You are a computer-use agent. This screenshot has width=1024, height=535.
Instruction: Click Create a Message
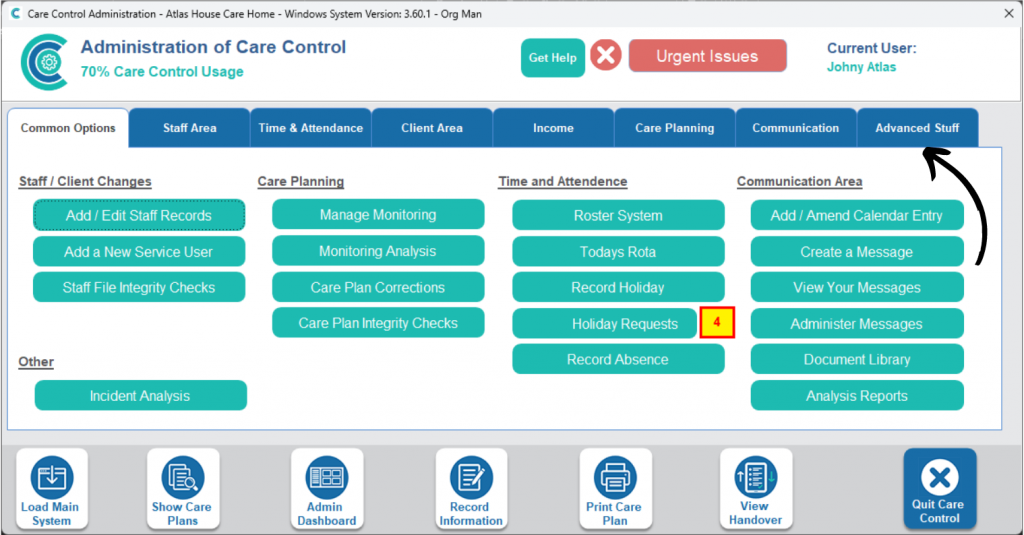click(857, 251)
